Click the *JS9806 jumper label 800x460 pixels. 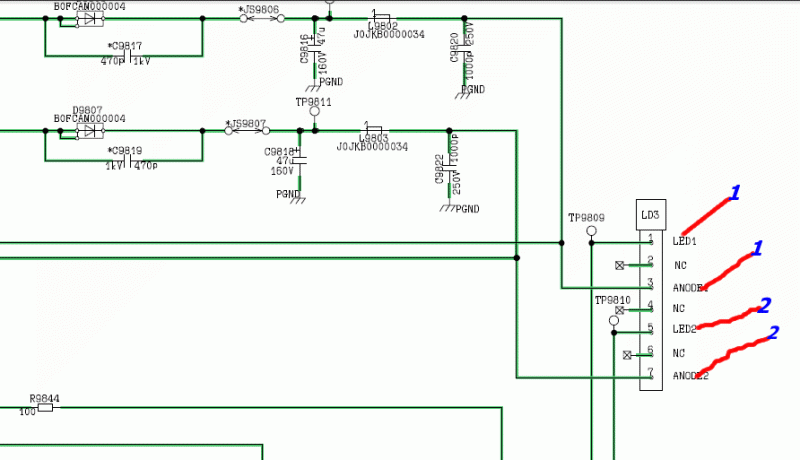click(259, 10)
